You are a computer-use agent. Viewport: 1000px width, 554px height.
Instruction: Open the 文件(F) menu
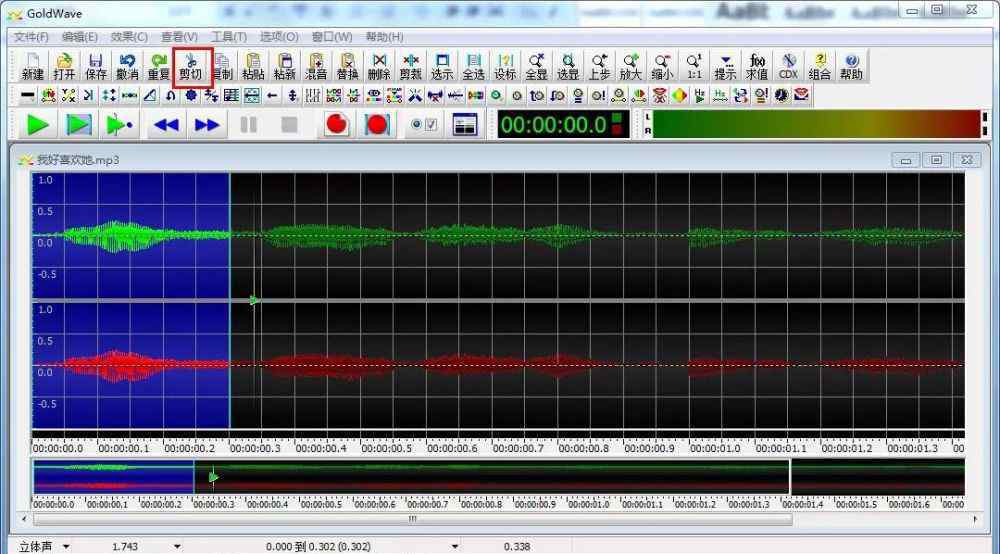(x=31, y=37)
